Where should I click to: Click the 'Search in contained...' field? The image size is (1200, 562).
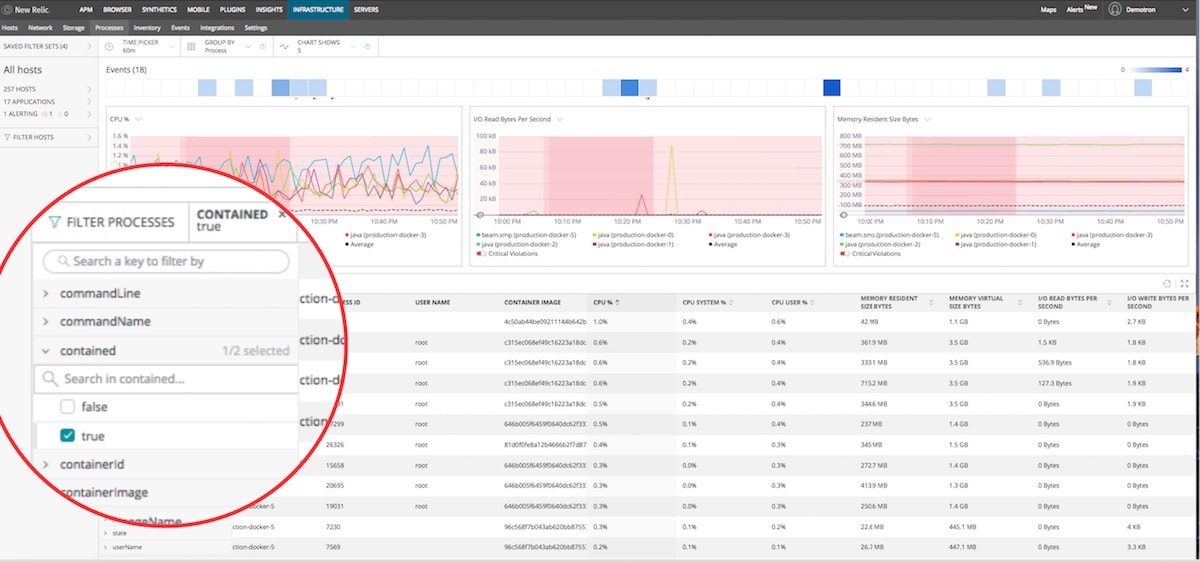point(166,379)
